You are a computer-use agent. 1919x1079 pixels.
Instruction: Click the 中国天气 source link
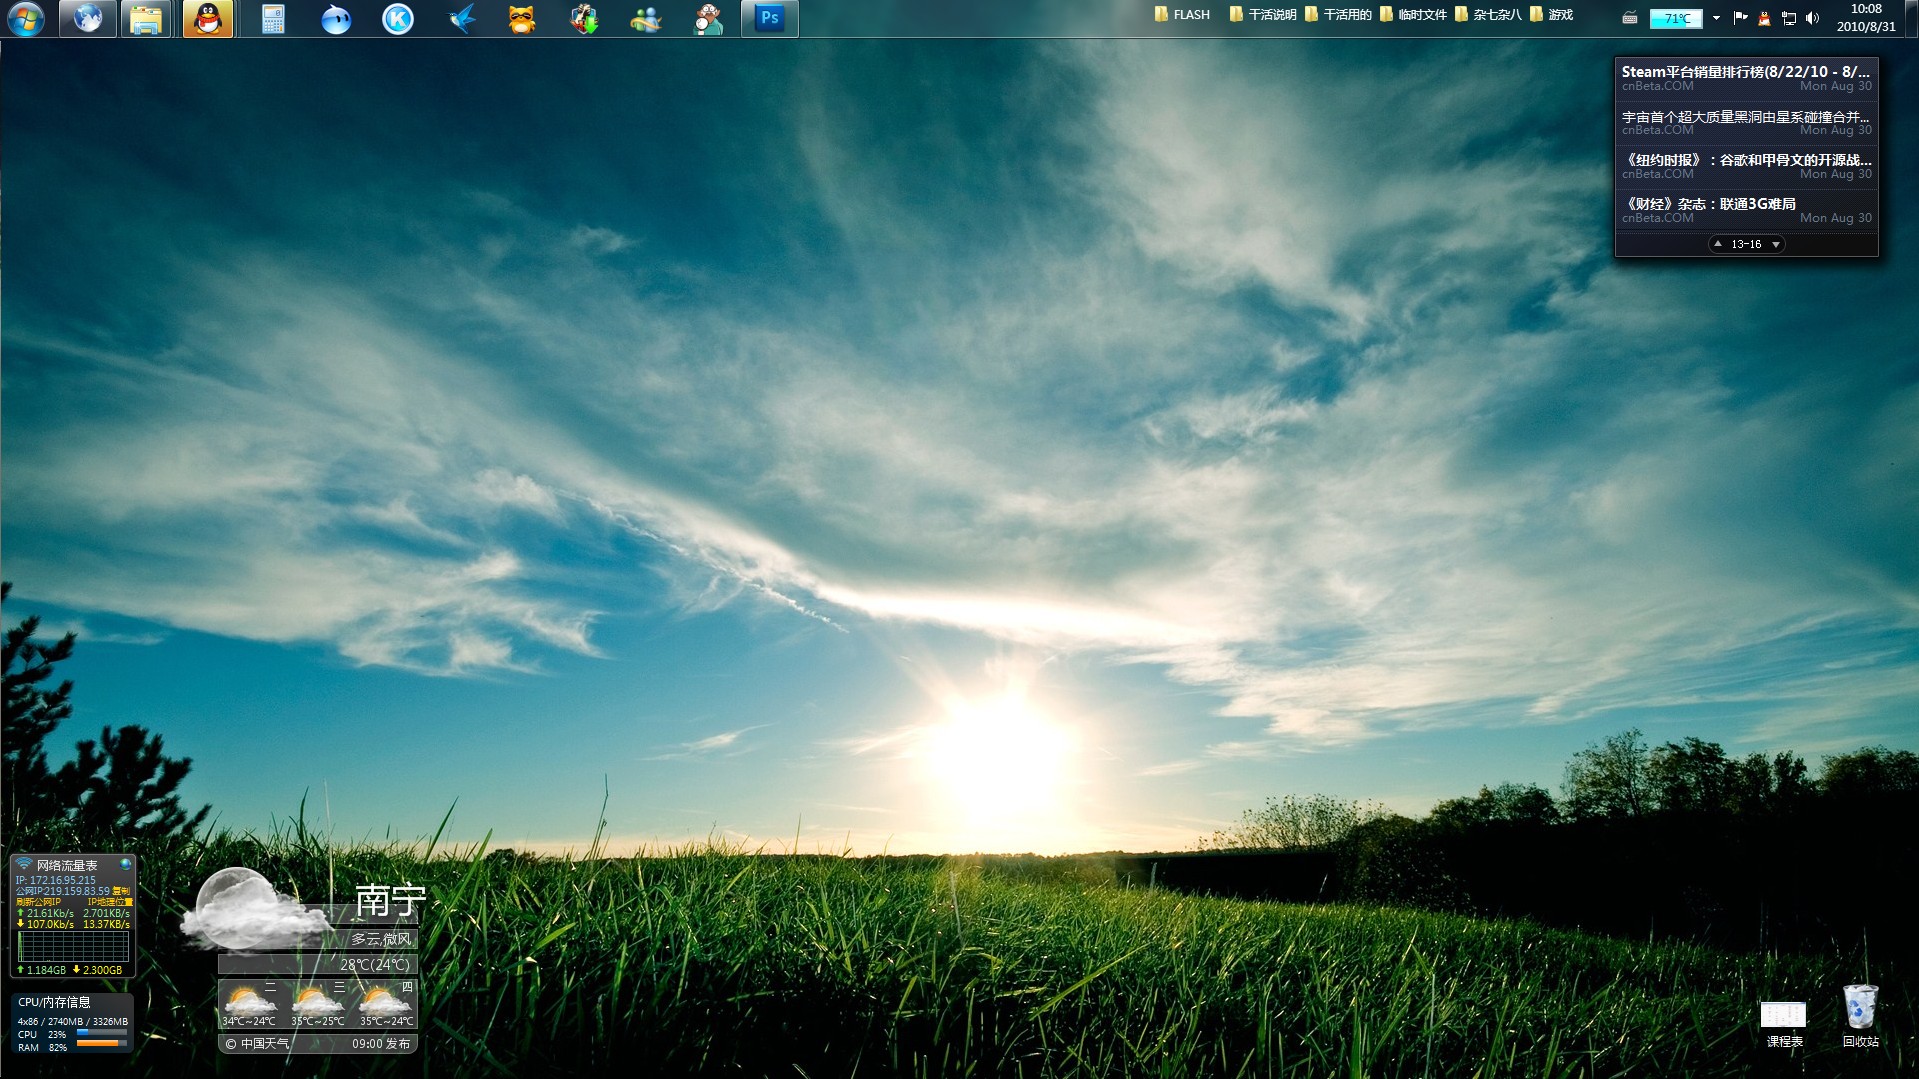(x=258, y=1044)
